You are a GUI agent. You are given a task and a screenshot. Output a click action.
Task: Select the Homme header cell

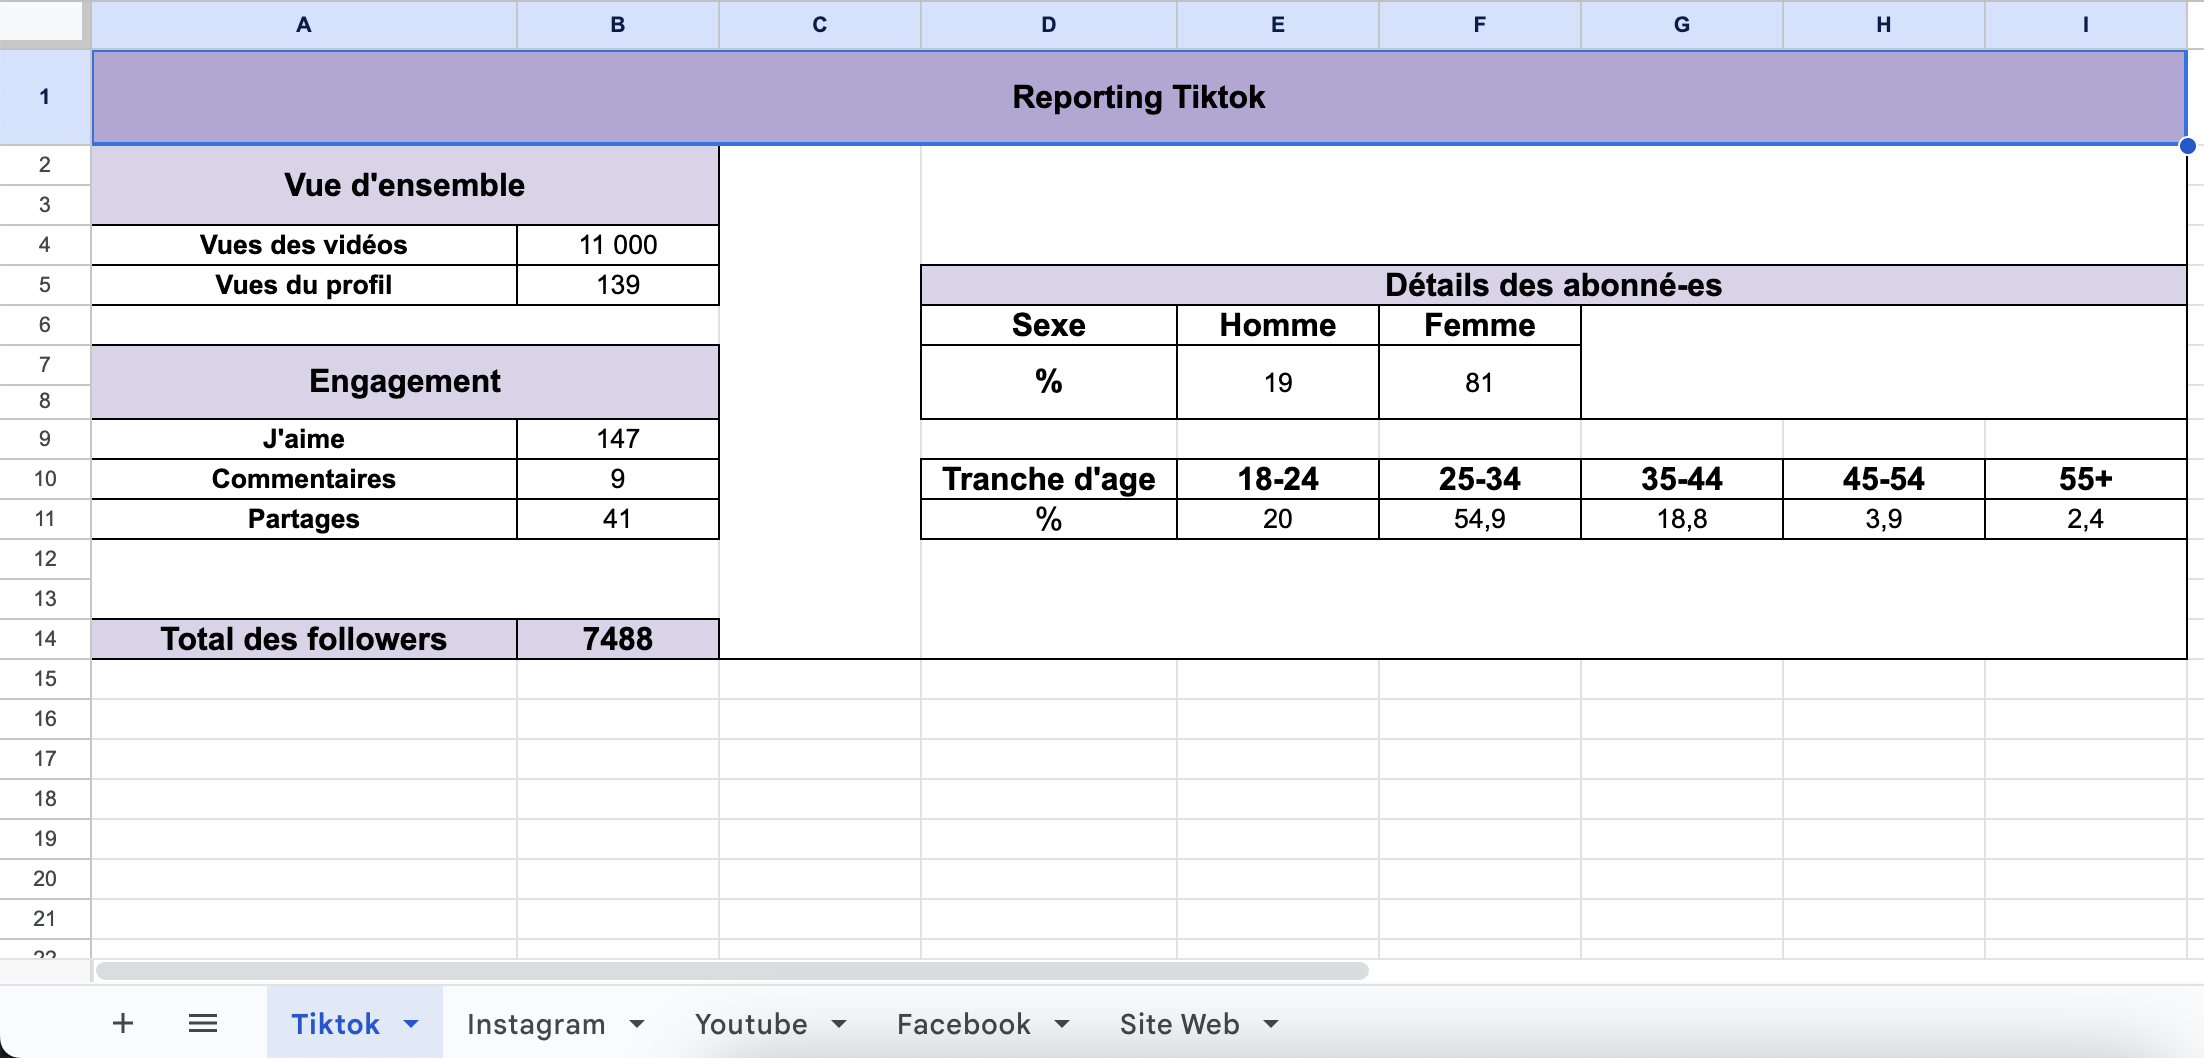(1278, 325)
